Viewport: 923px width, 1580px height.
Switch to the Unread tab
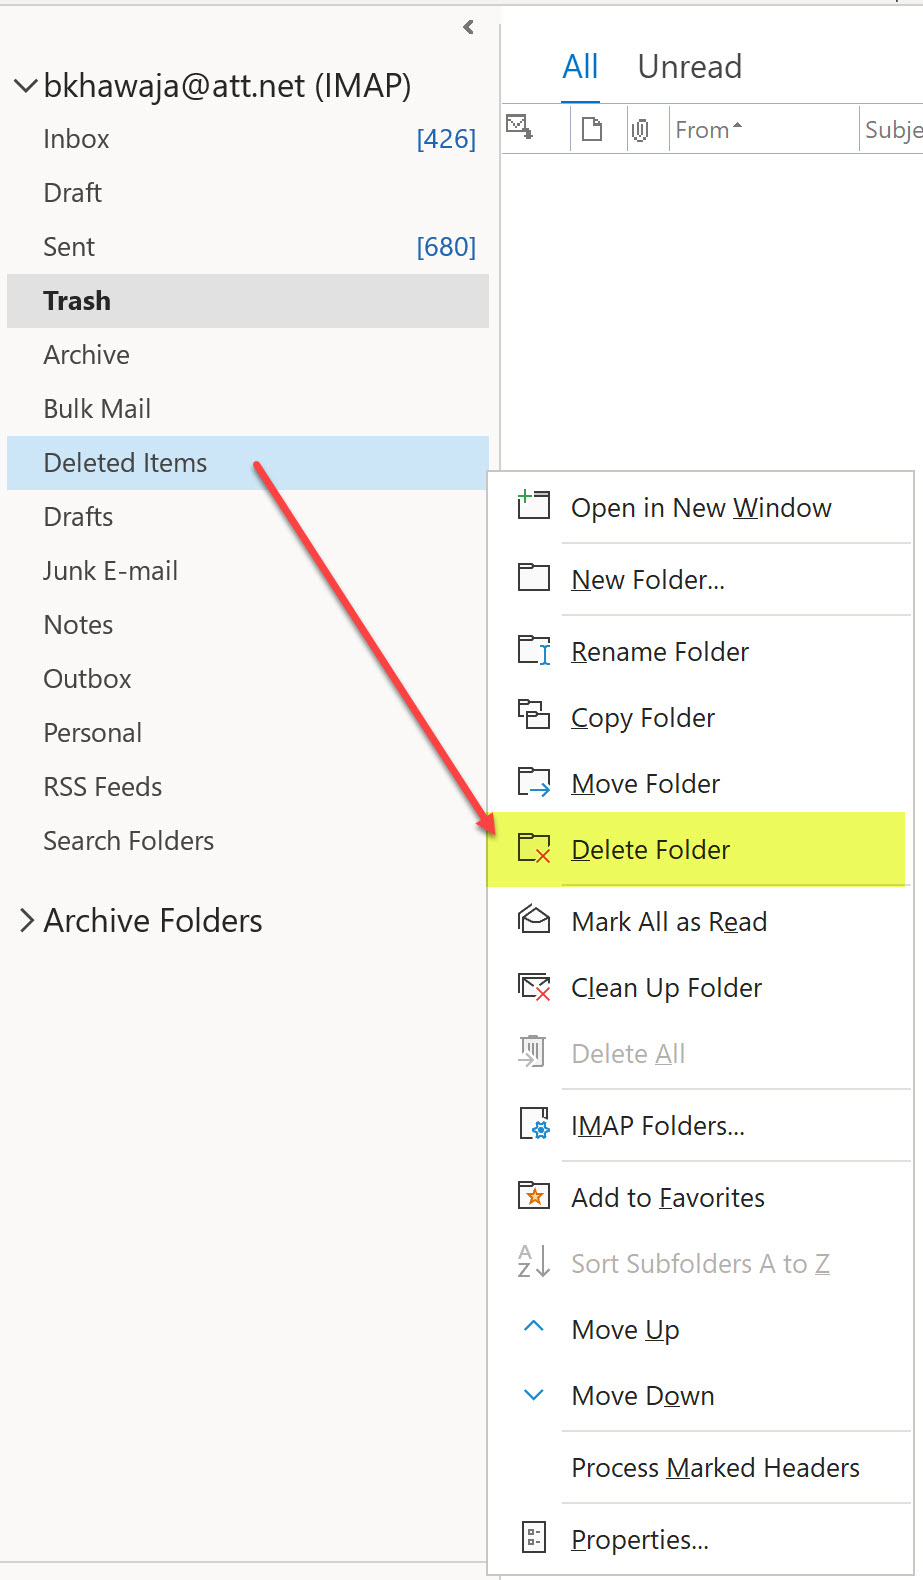click(689, 67)
